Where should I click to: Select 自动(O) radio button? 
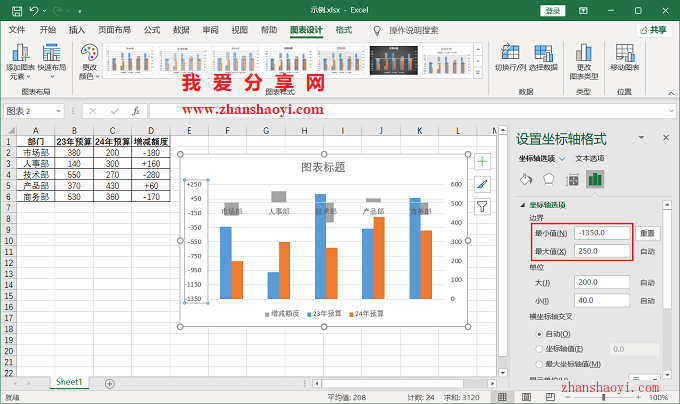pos(539,334)
